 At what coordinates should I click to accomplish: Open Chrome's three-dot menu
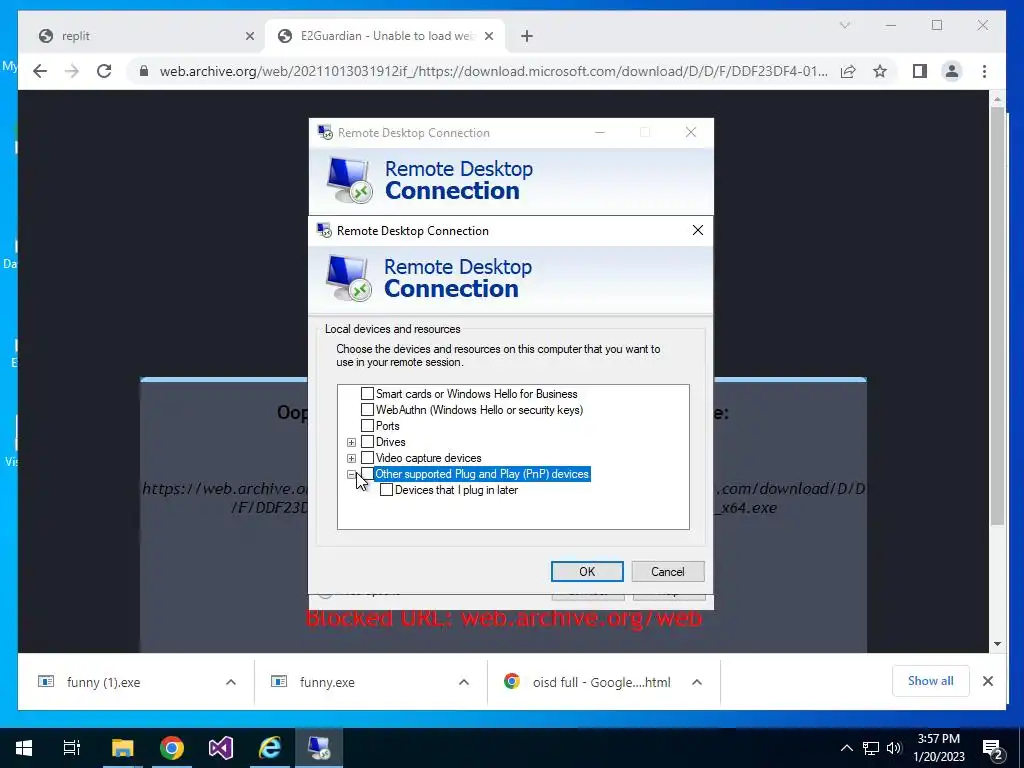(984, 71)
